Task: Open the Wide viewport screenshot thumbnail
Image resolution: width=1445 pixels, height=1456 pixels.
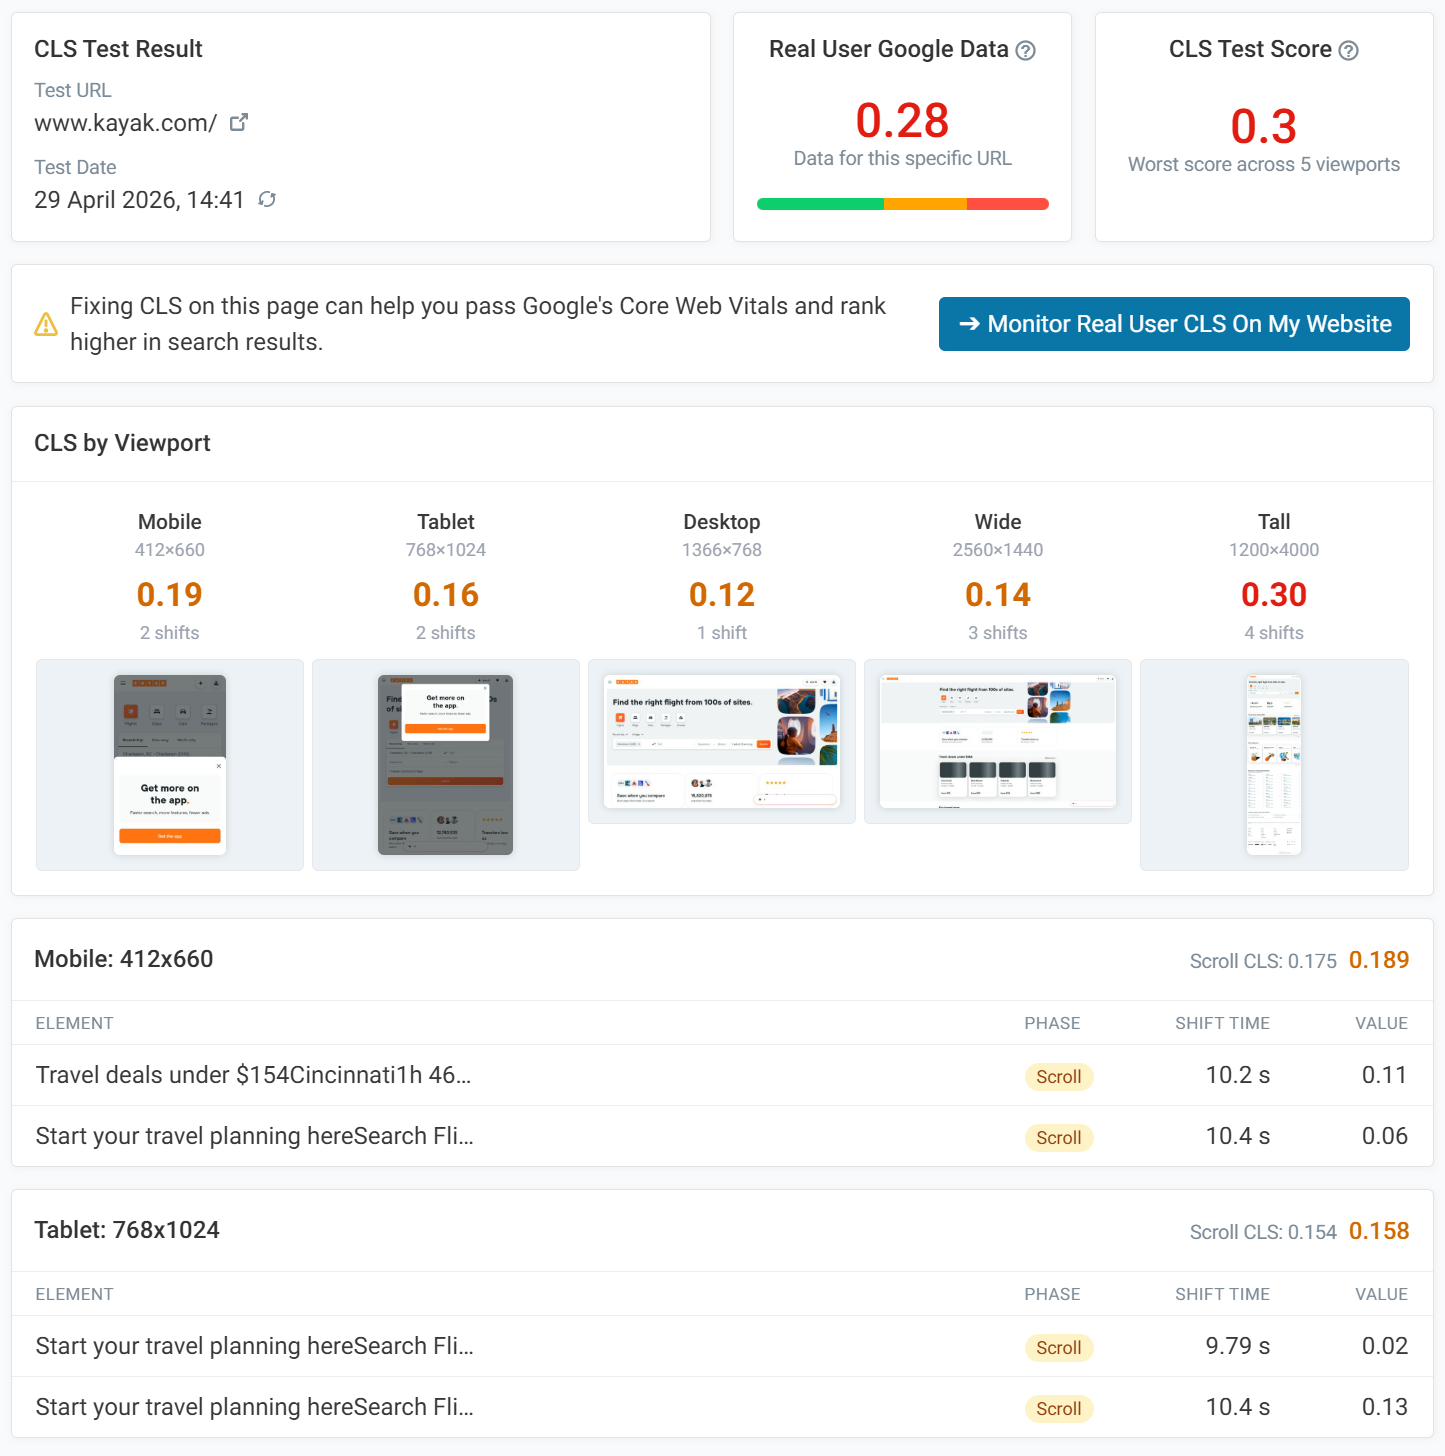Action: 998,741
